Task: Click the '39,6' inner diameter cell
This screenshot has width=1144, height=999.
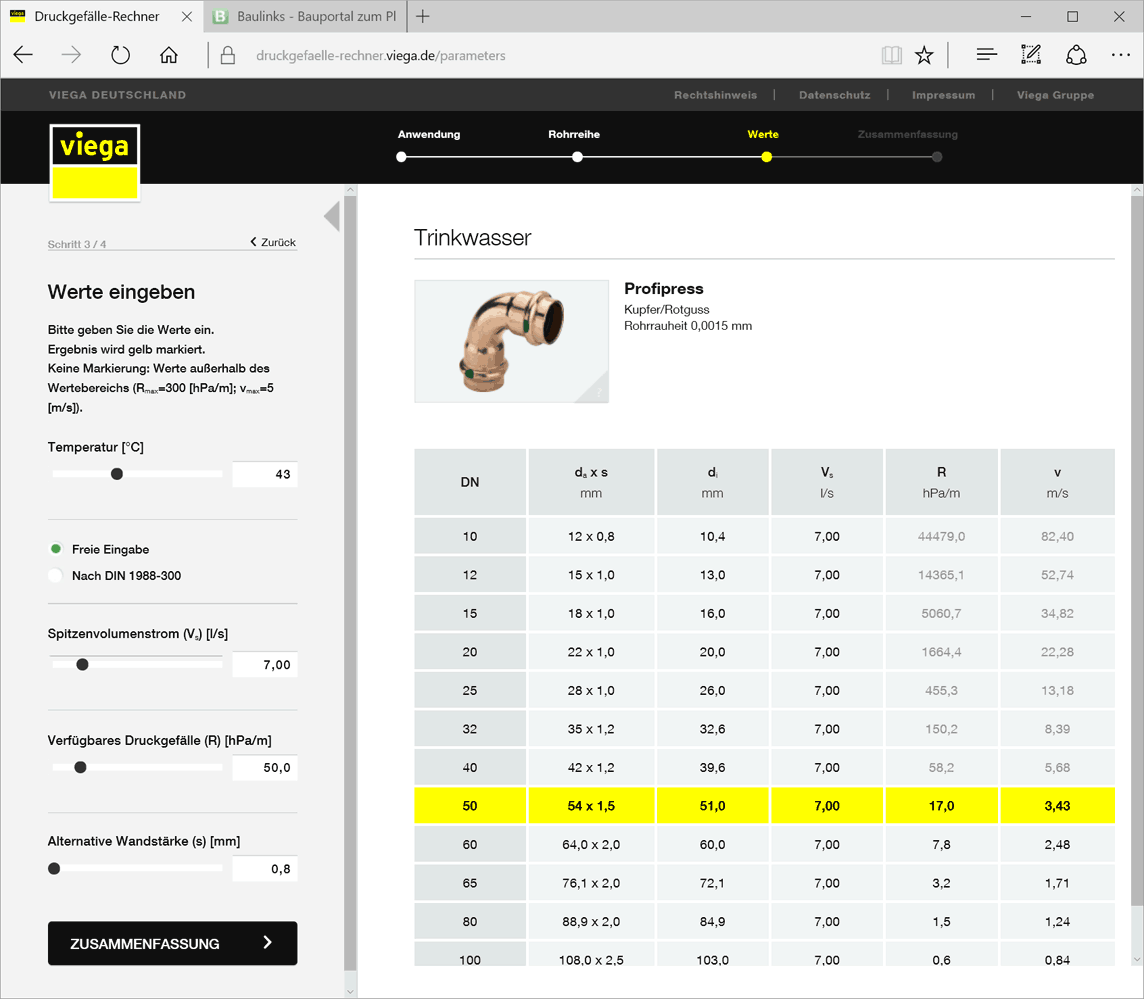Action: click(712, 768)
